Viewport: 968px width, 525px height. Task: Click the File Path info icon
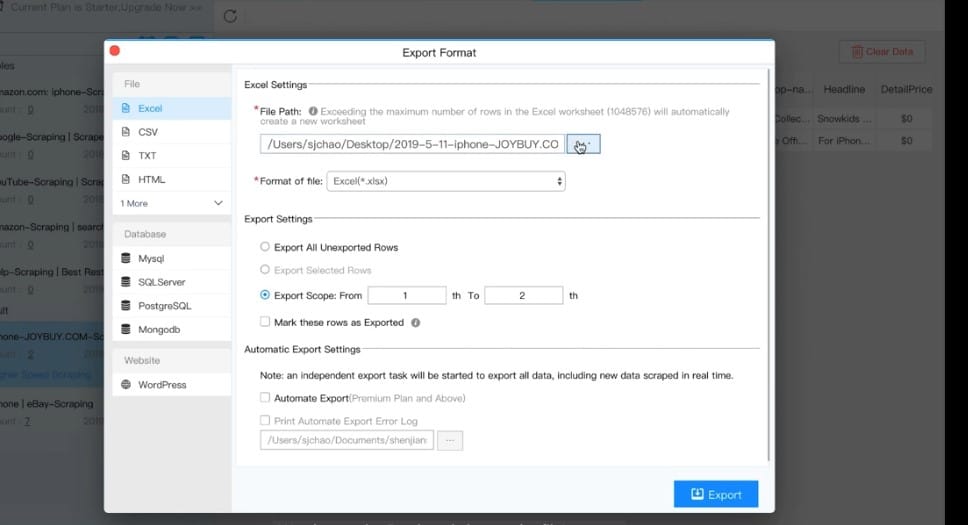pos(313,111)
